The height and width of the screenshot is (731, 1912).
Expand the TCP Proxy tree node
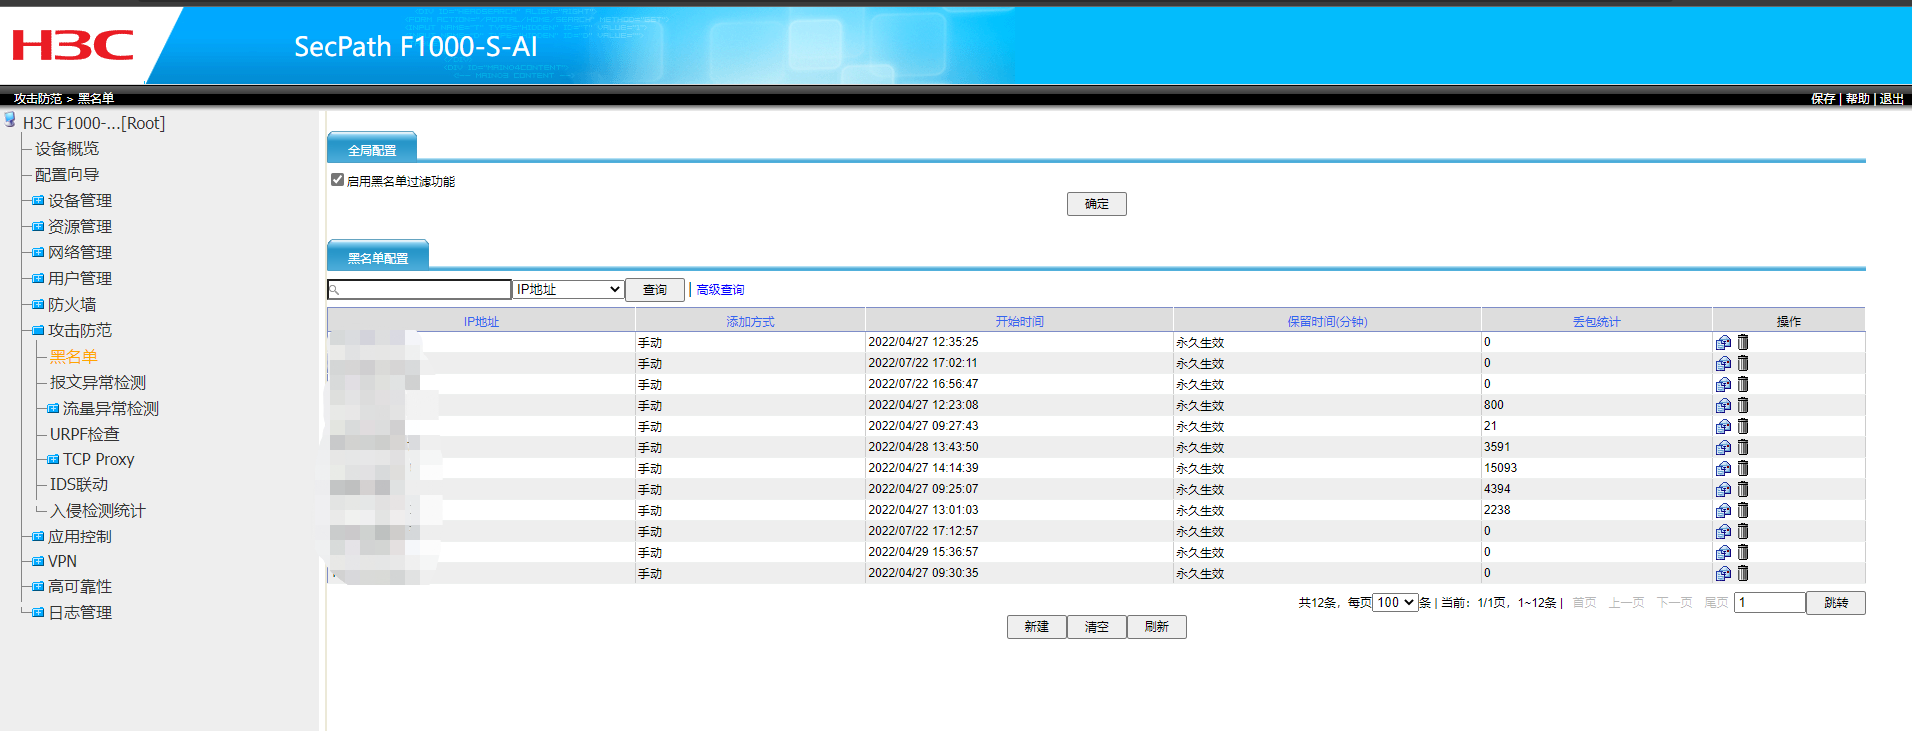(53, 460)
